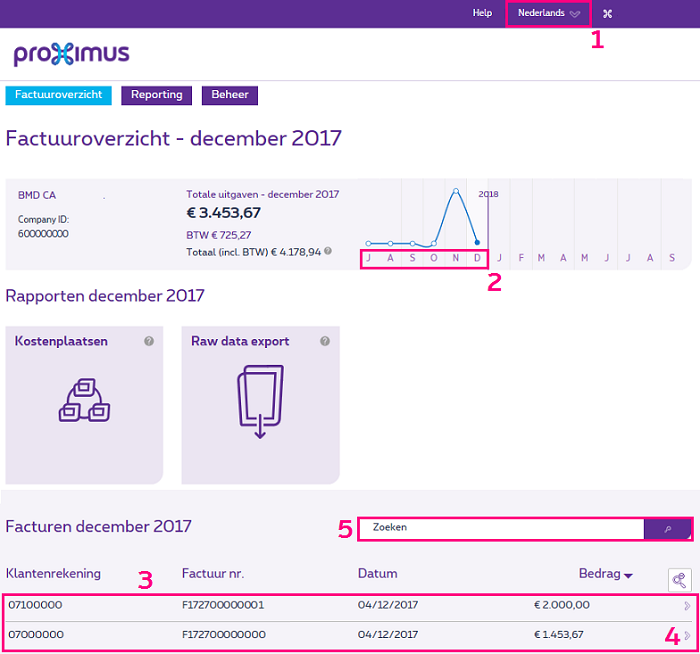
Task: Click the peak data point on the expense chart
Action: click(456, 190)
